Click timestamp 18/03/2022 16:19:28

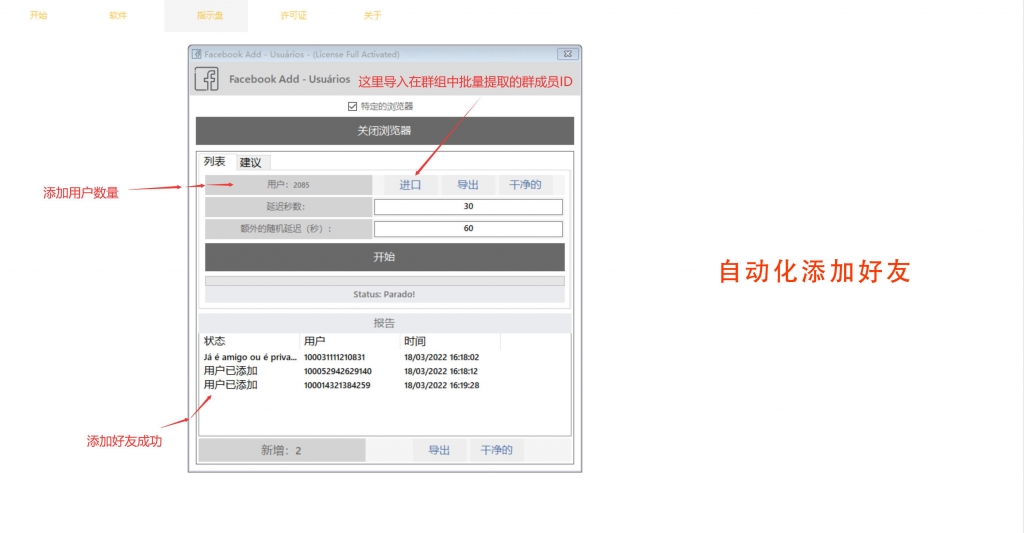tap(441, 385)
